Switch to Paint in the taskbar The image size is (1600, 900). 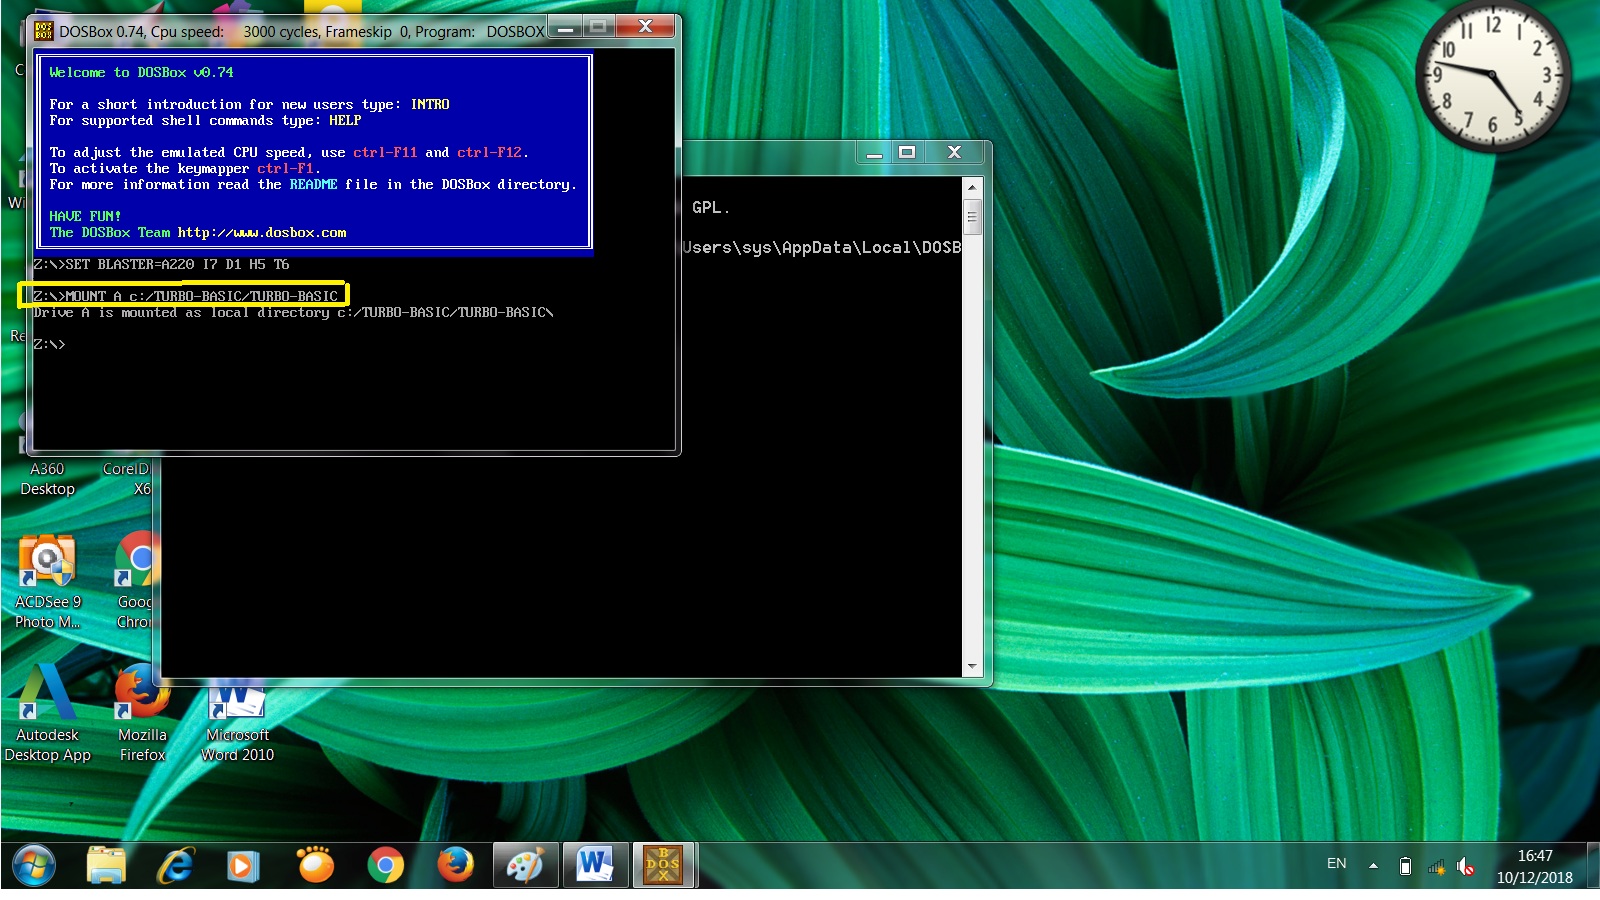[525, 865]
